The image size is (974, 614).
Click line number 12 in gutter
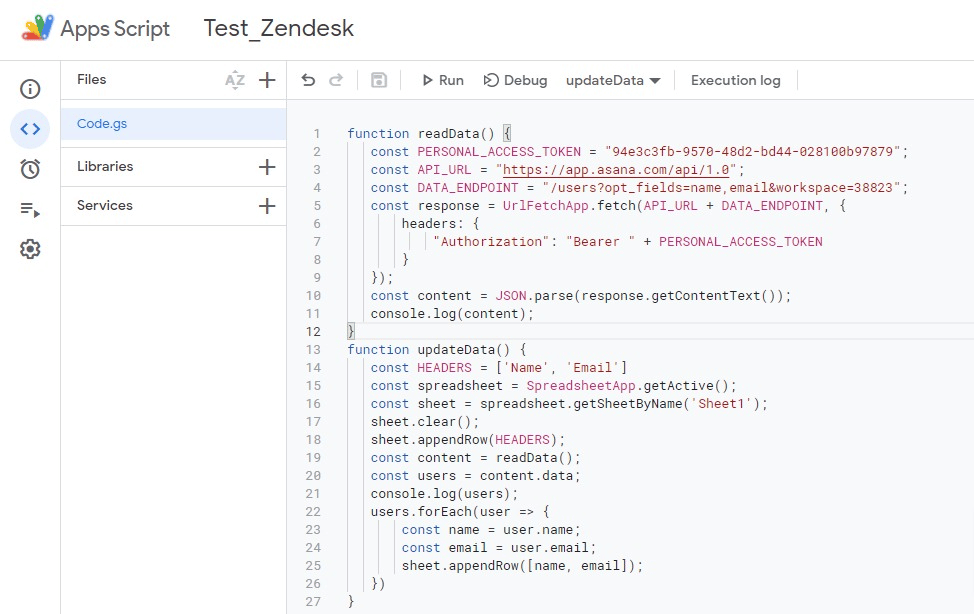(313, 332)
